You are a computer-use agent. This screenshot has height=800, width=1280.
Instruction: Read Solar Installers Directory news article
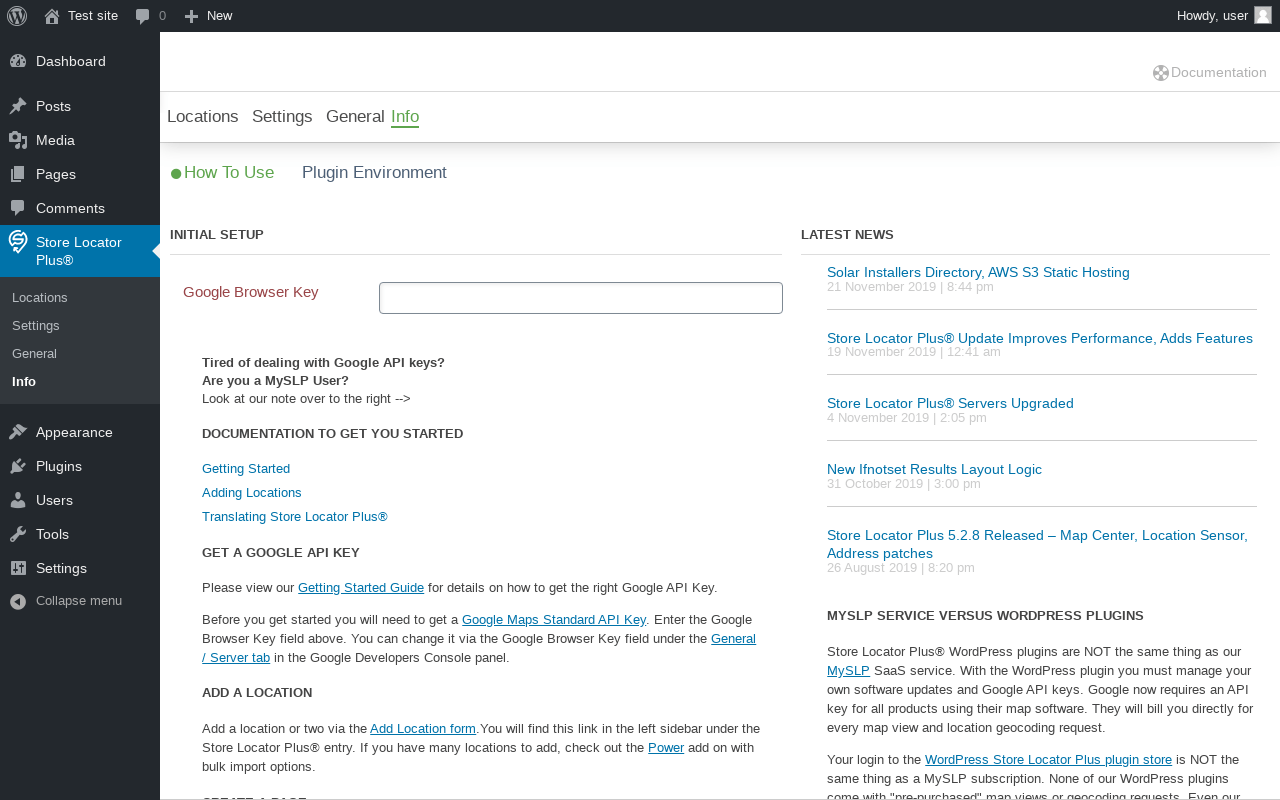(x=978, y=272)
